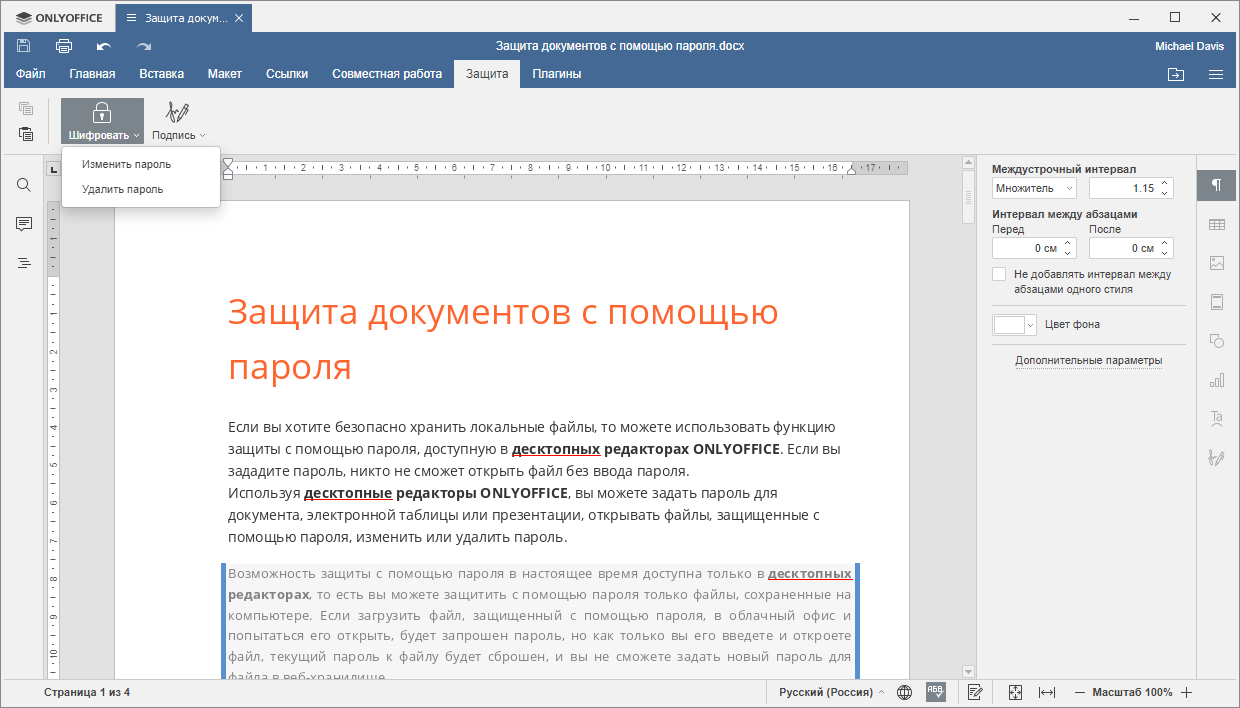Open the Navigation headings panel icon

pyautogui.click(x=24, y=263)
